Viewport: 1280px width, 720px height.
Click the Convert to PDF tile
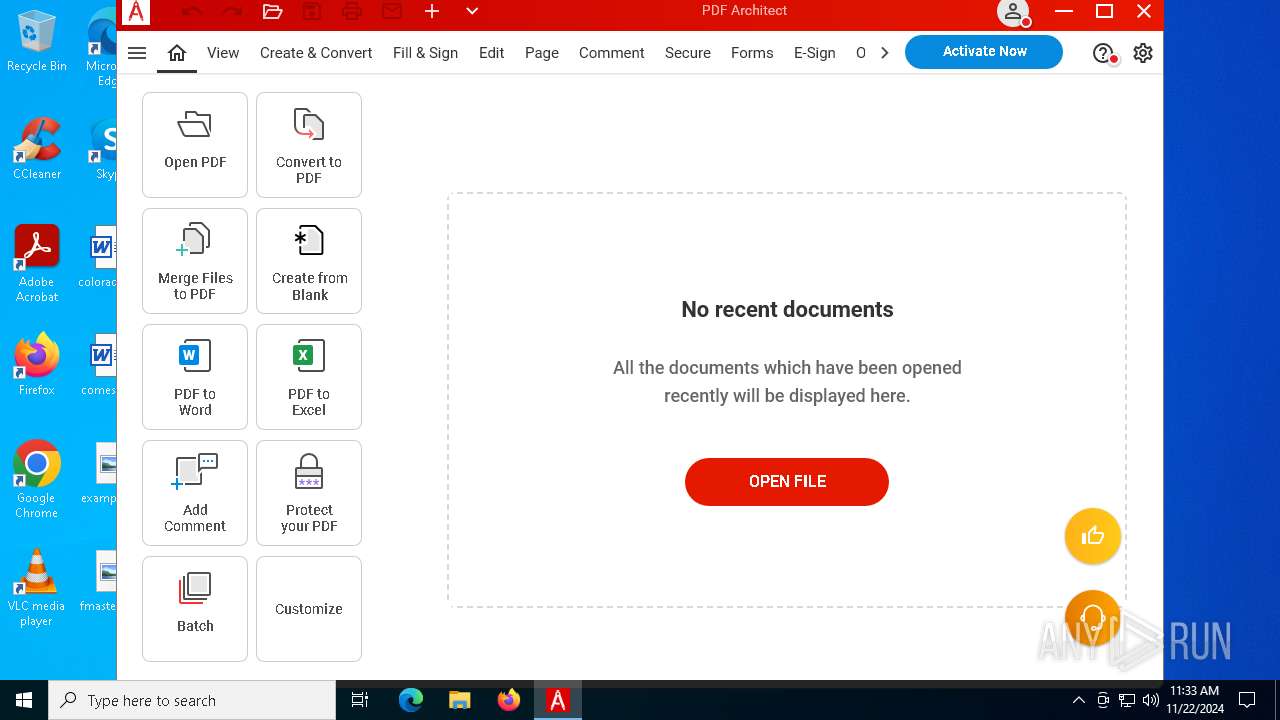coord(309,145)
